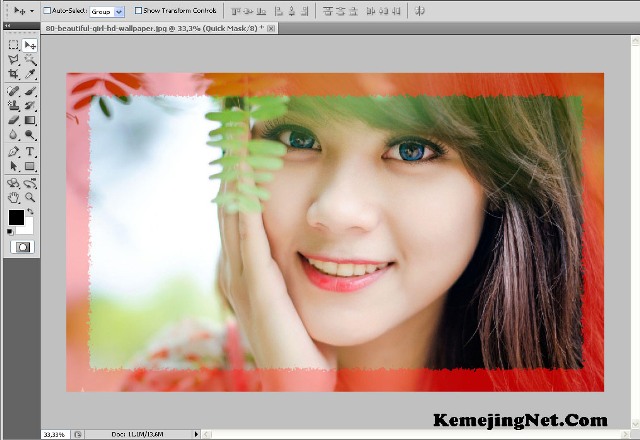
Task: Select the Horizontal Type tool
Action: [30, 151]
